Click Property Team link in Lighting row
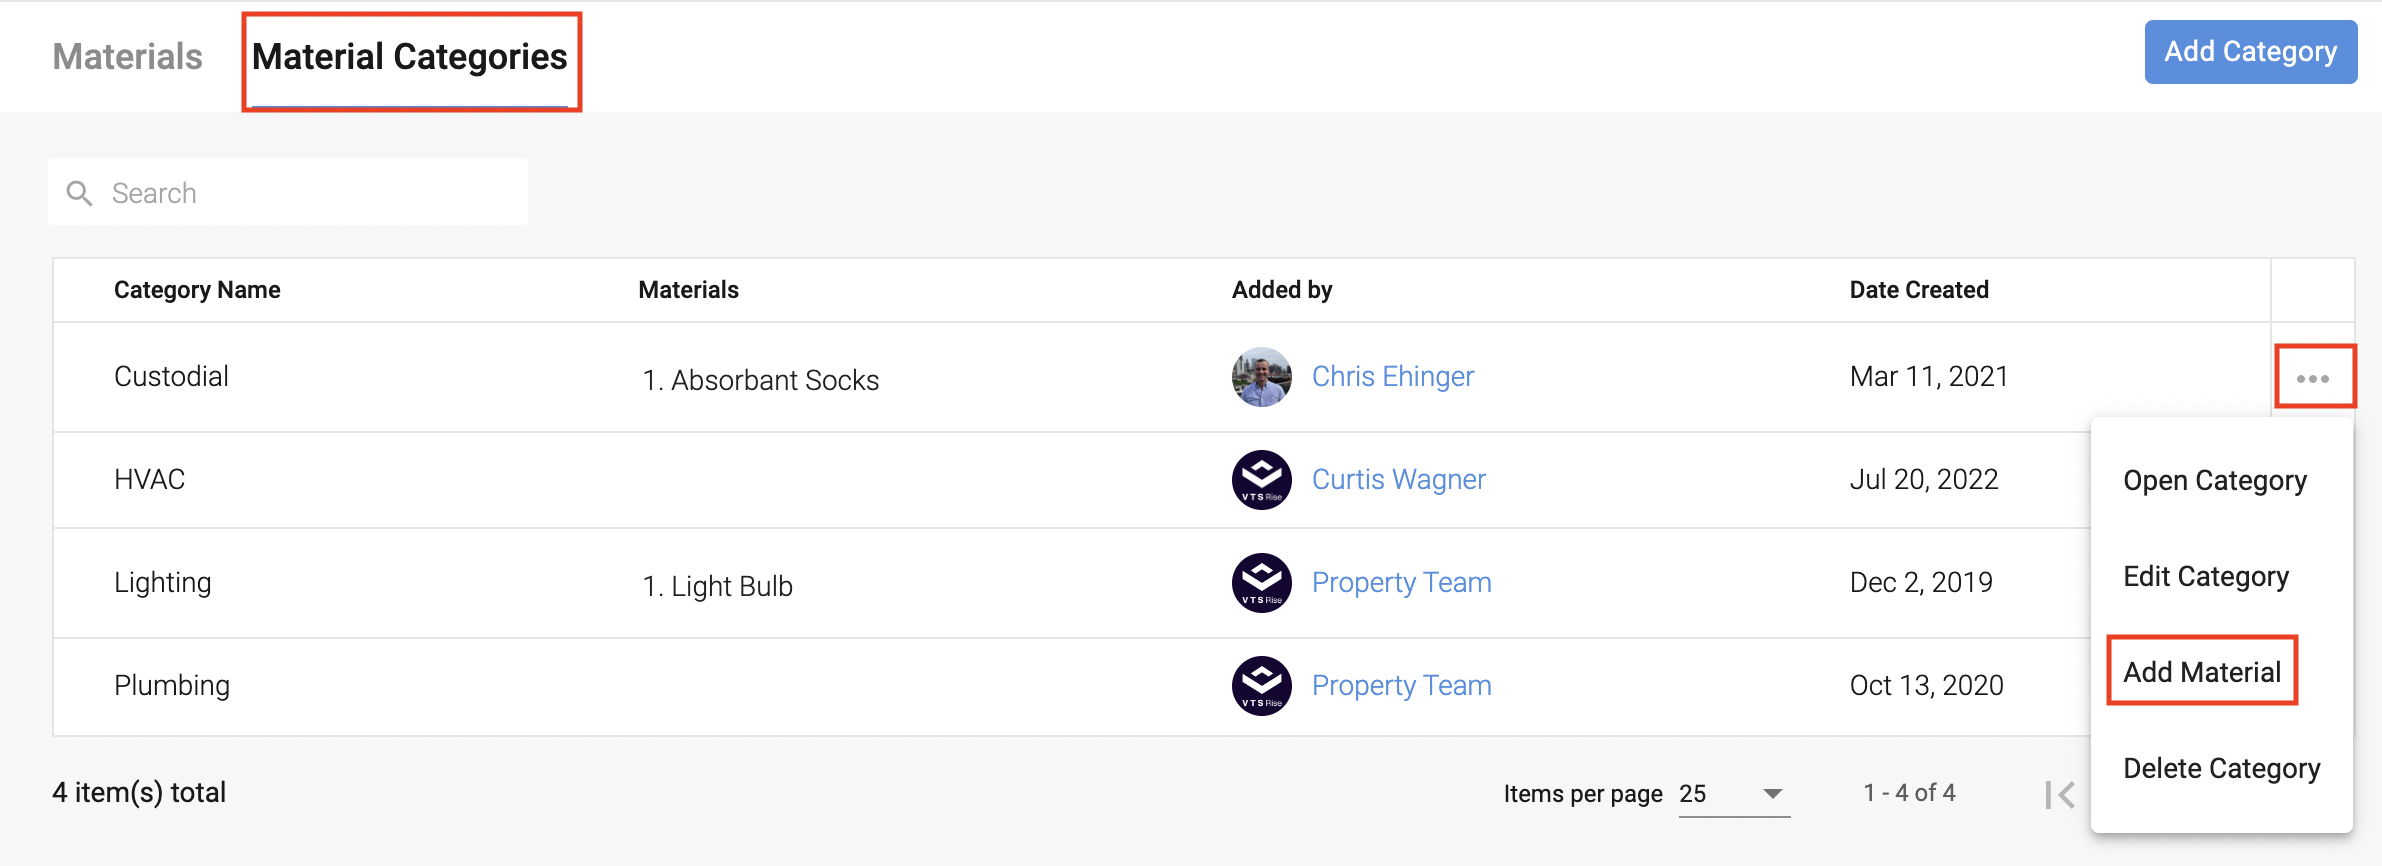Image resolution: width=2382 pixels, height=866 pixels. click(1401, 583)
